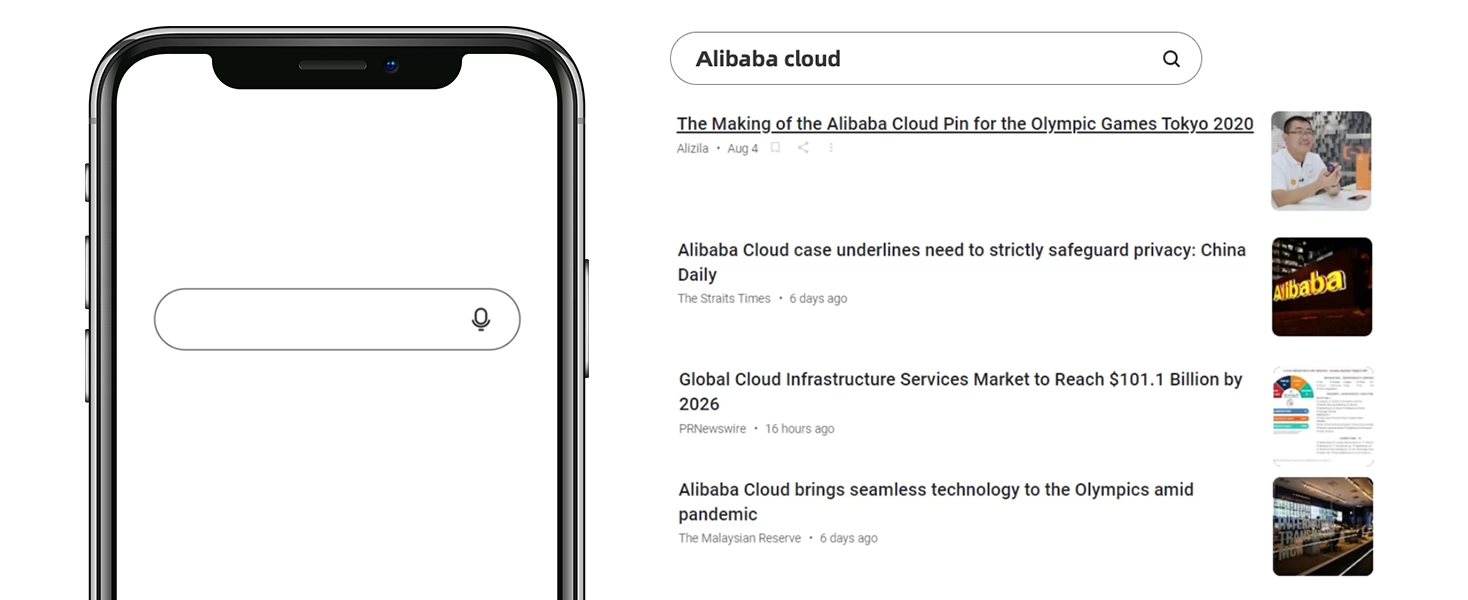Open the Alibaba Cloud Pin Olympic article
Screen dimensions: 1468x600
(964, 124)
